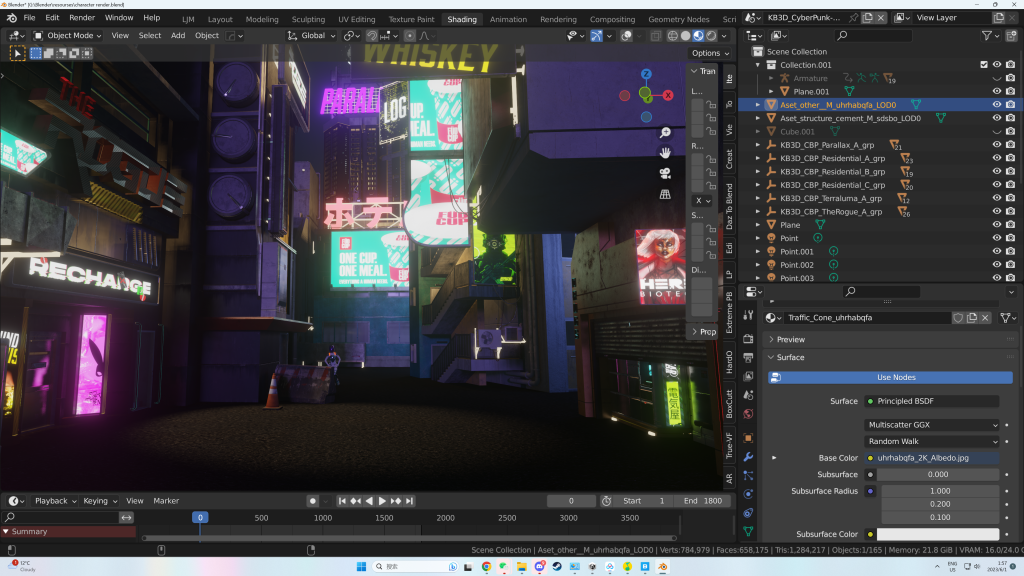This screenshot has width=1024, height=576.
Task: Select rendered viewport shading
Action: click(711, 36)
